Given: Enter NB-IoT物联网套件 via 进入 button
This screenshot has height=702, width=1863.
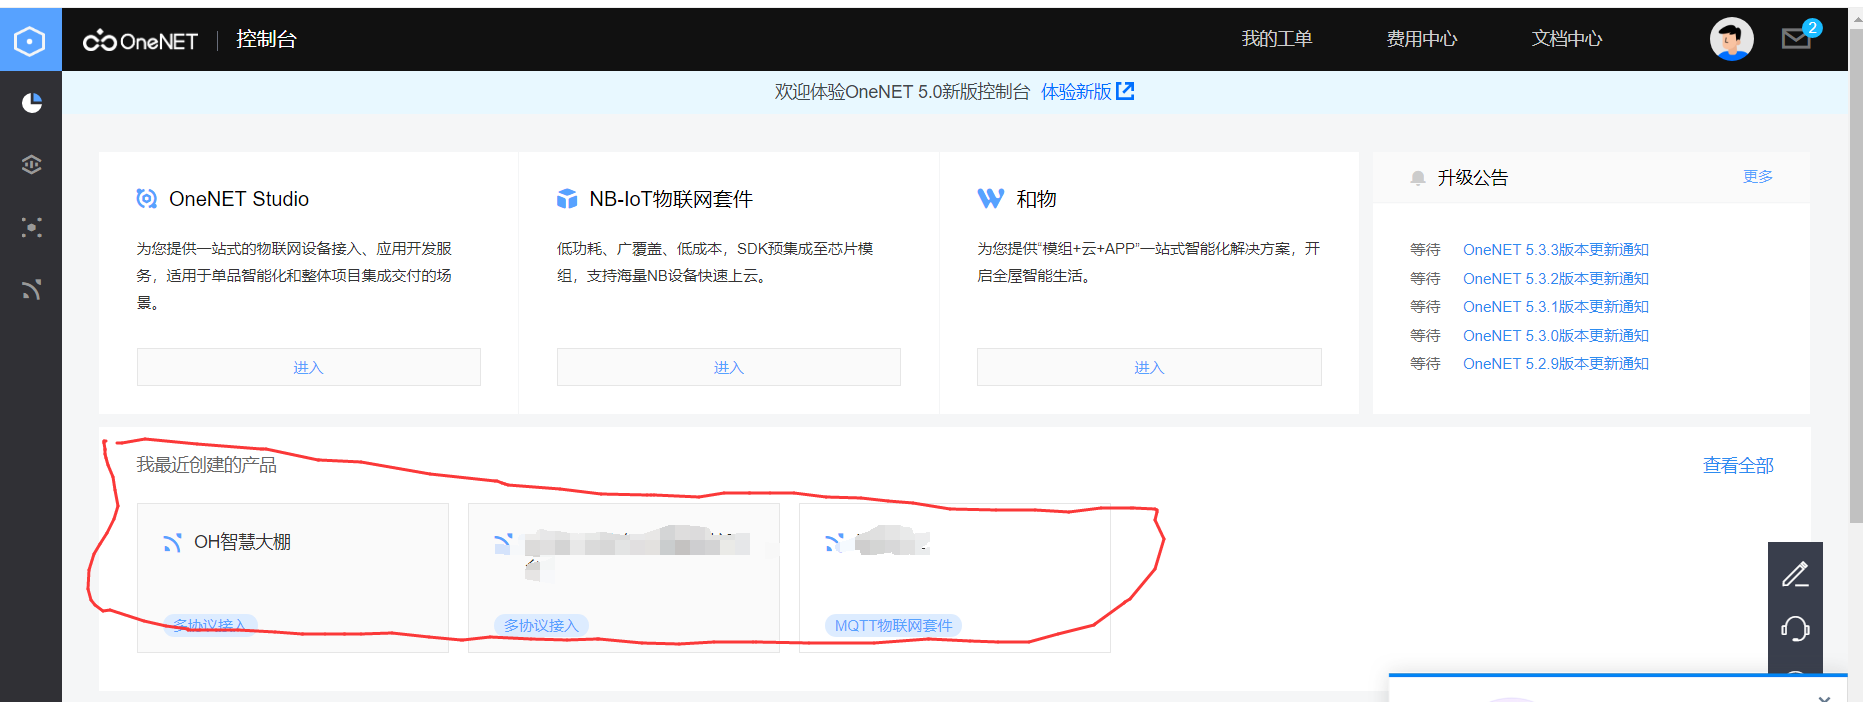Looking at the screenshot, I should click(x=729, y=367).
